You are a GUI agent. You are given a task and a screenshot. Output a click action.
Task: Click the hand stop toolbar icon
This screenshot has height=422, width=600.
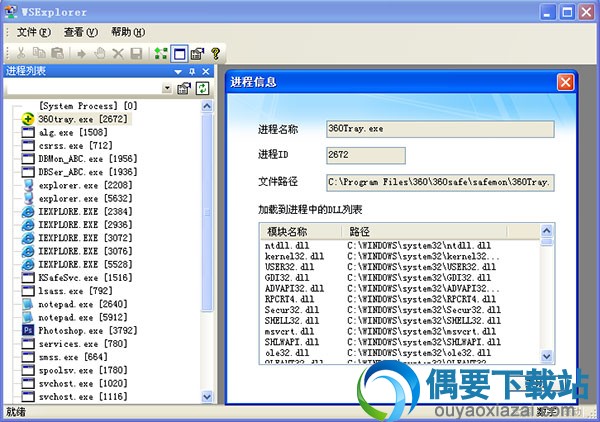[100, 53]
